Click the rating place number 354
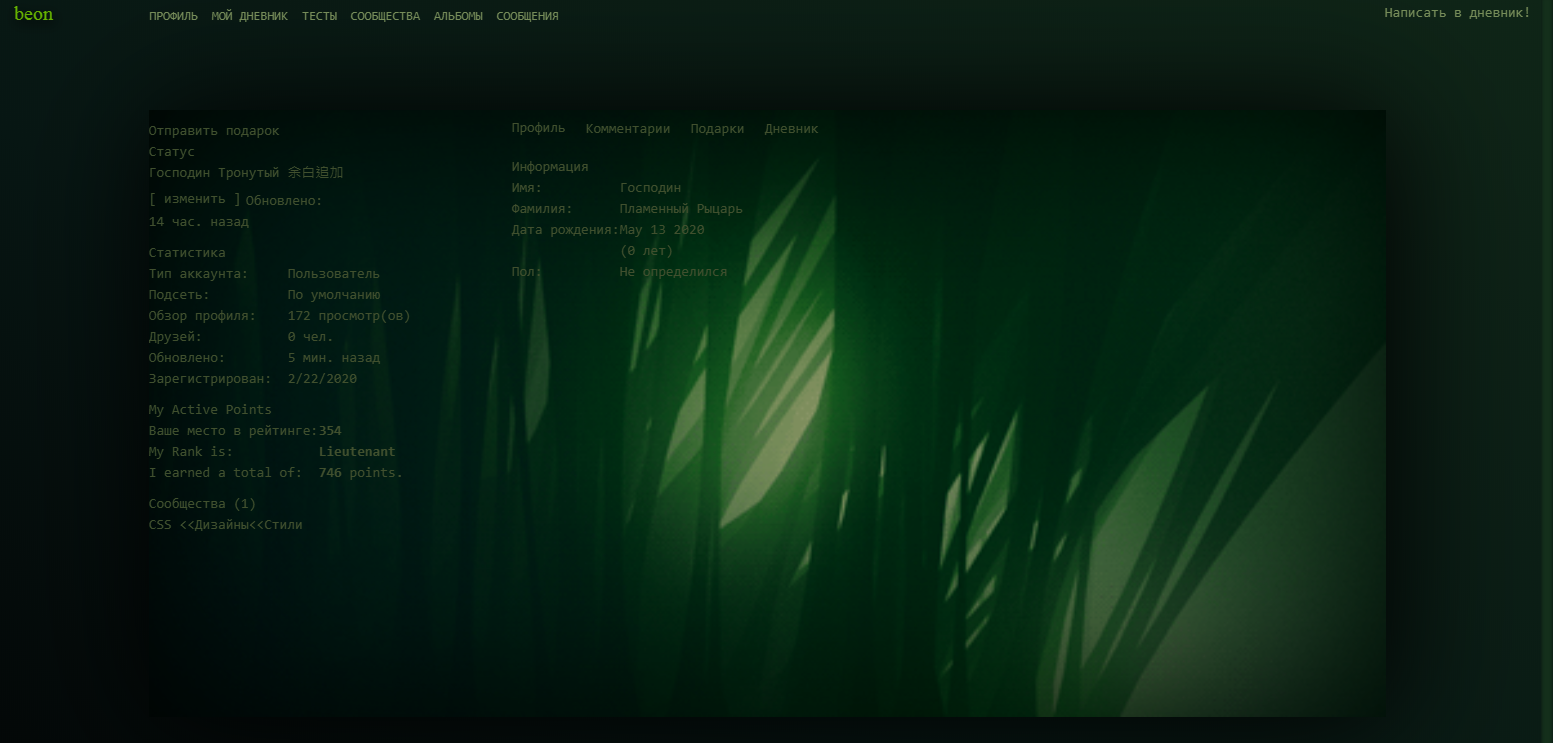This screenshot has height=743, width=1553. point(330,431)
